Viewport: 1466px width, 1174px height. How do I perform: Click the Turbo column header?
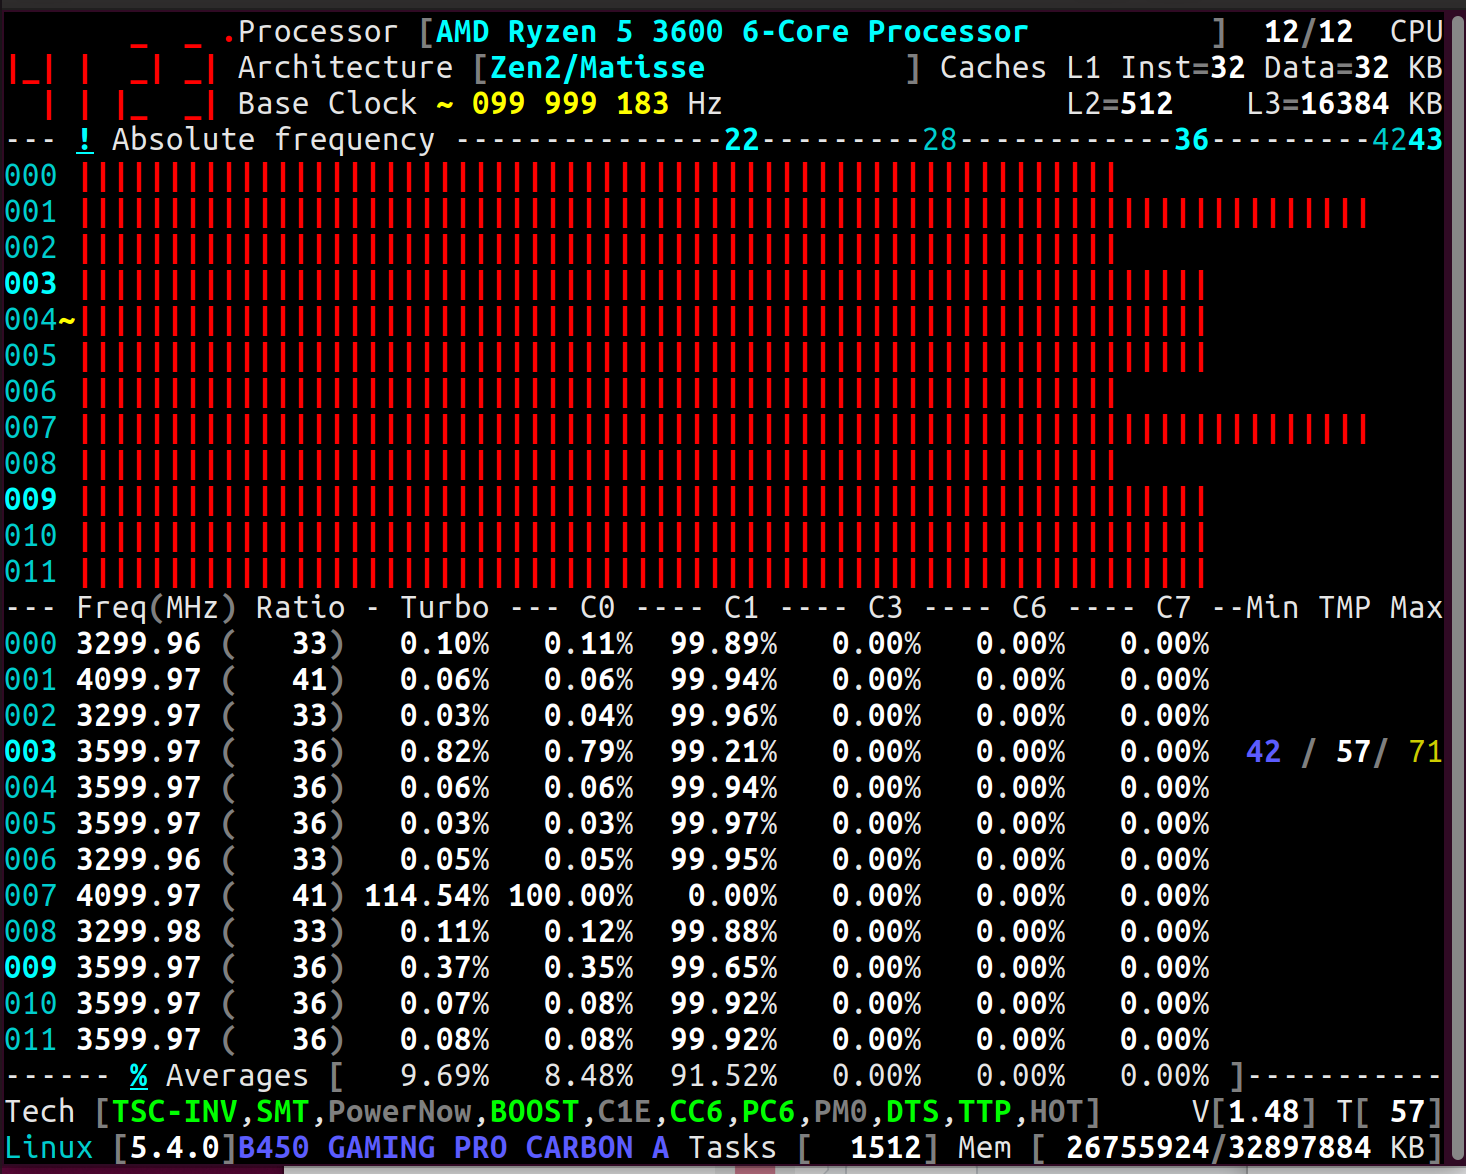click(x=445, y=608)
